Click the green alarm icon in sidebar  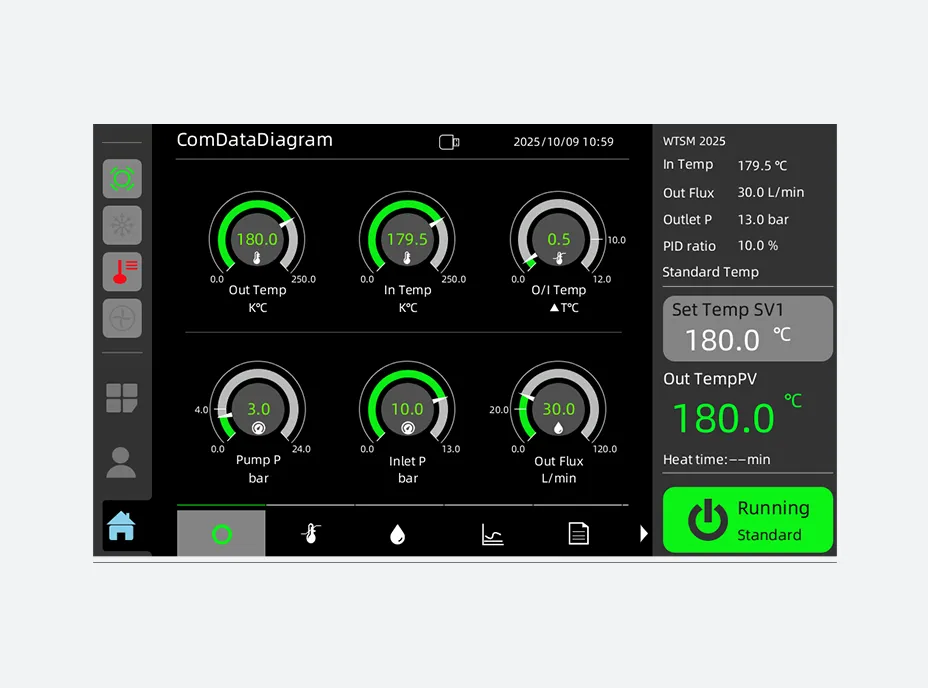(x=122, y=179)
